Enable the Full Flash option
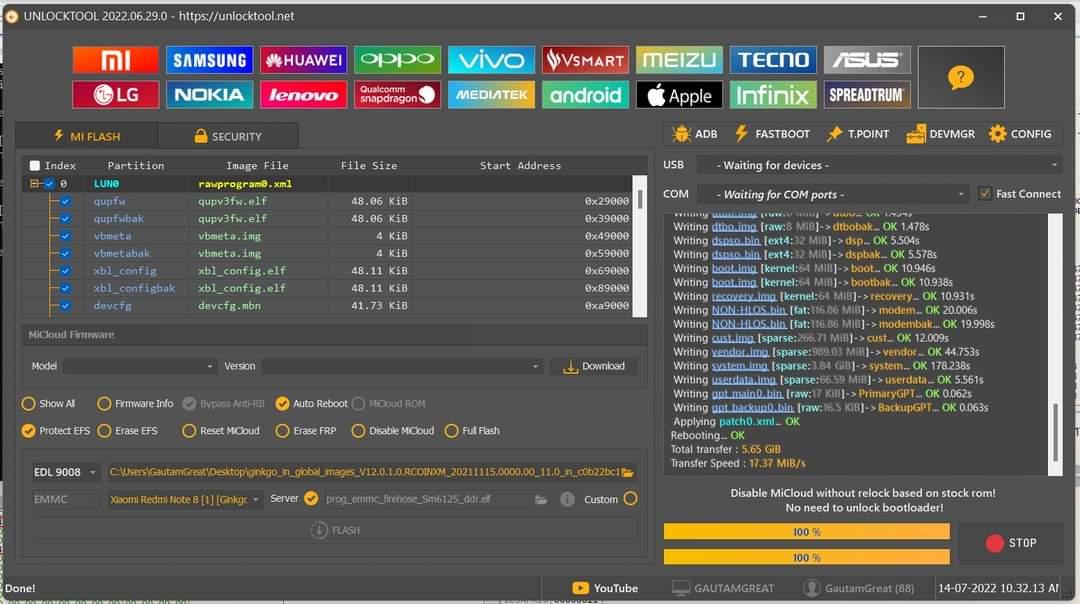 pyautogui.click(x=451, y=430)
